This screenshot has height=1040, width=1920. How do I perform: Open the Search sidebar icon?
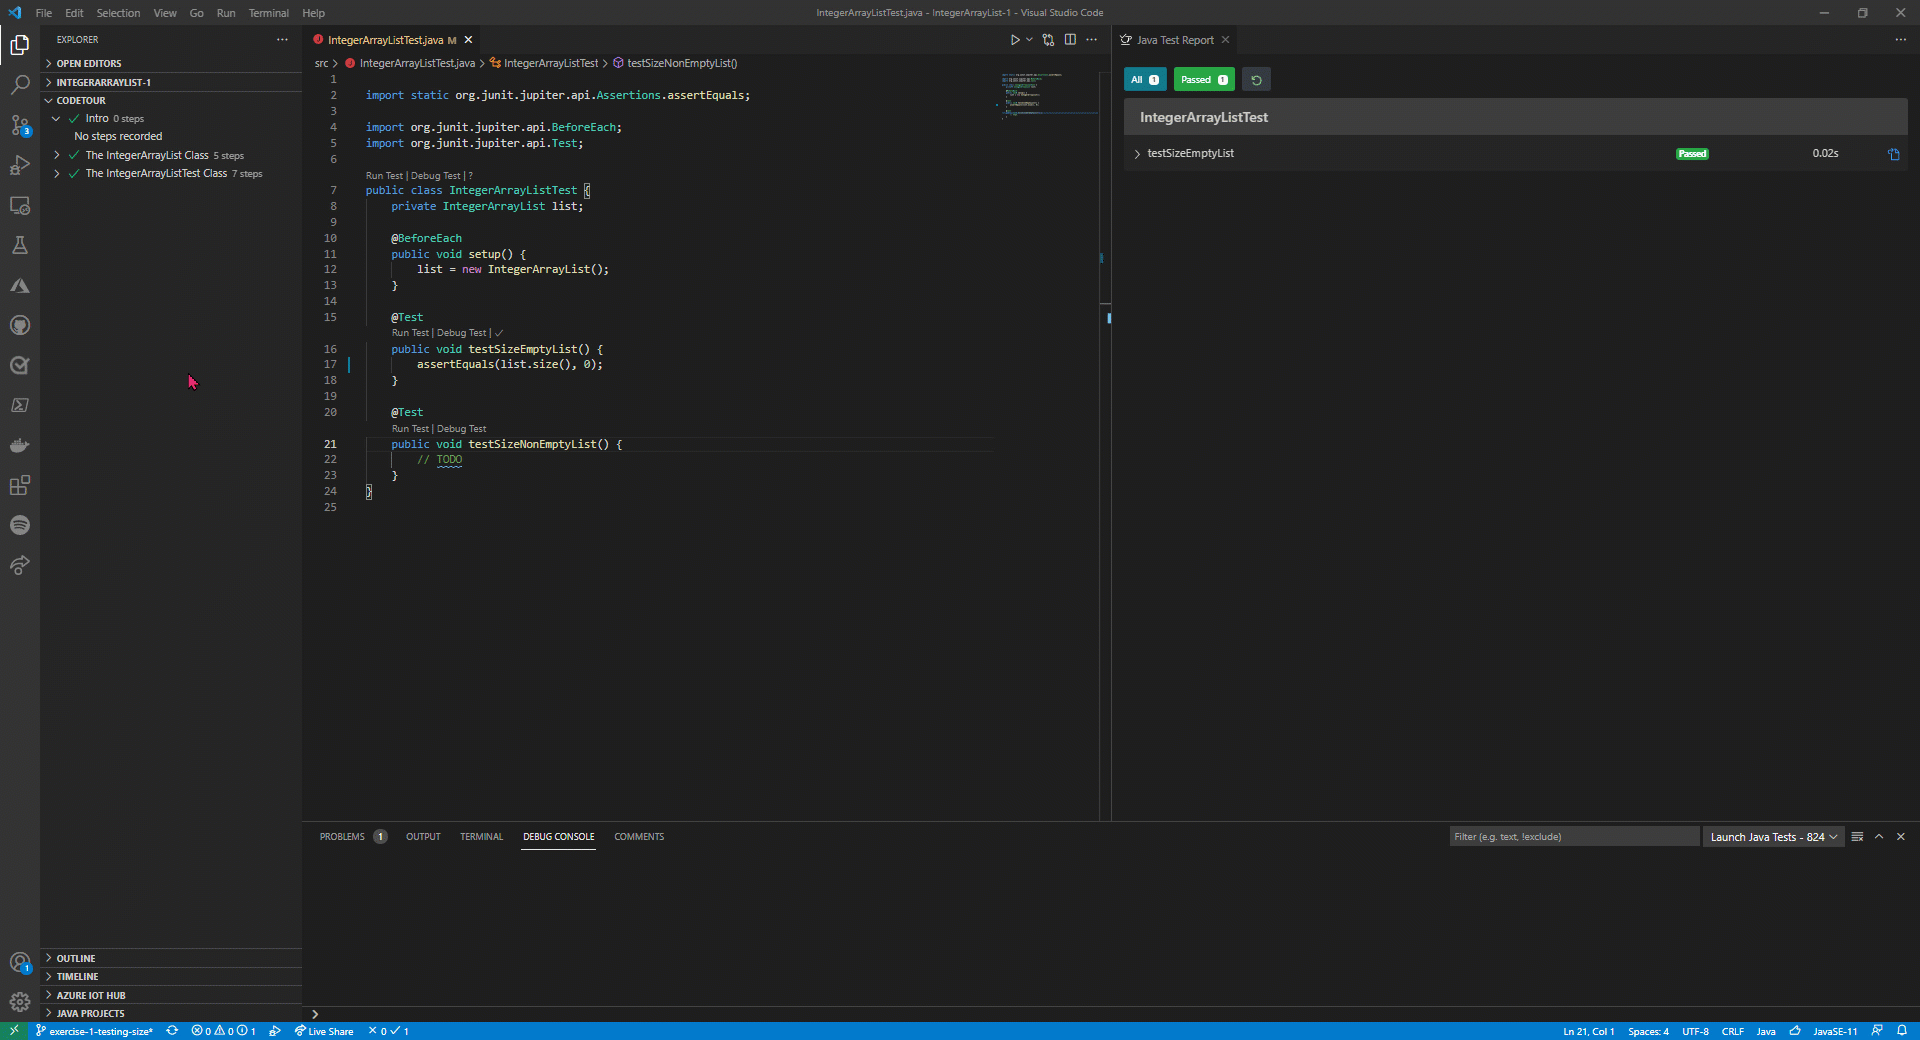pos(20,85)
